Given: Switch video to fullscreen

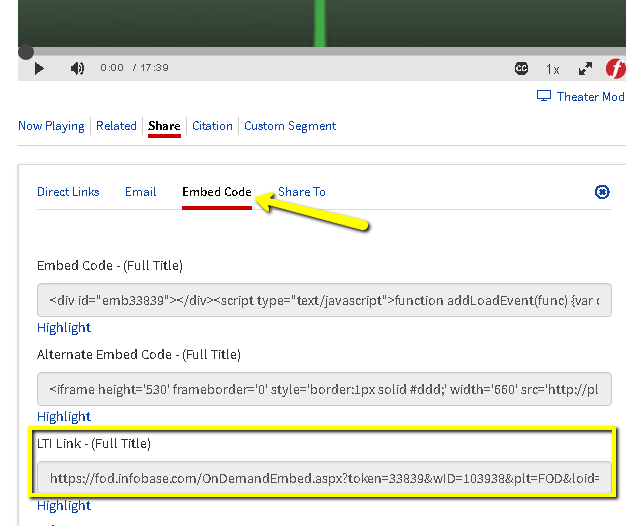Looking at the screenshot, I should [585, 69].
